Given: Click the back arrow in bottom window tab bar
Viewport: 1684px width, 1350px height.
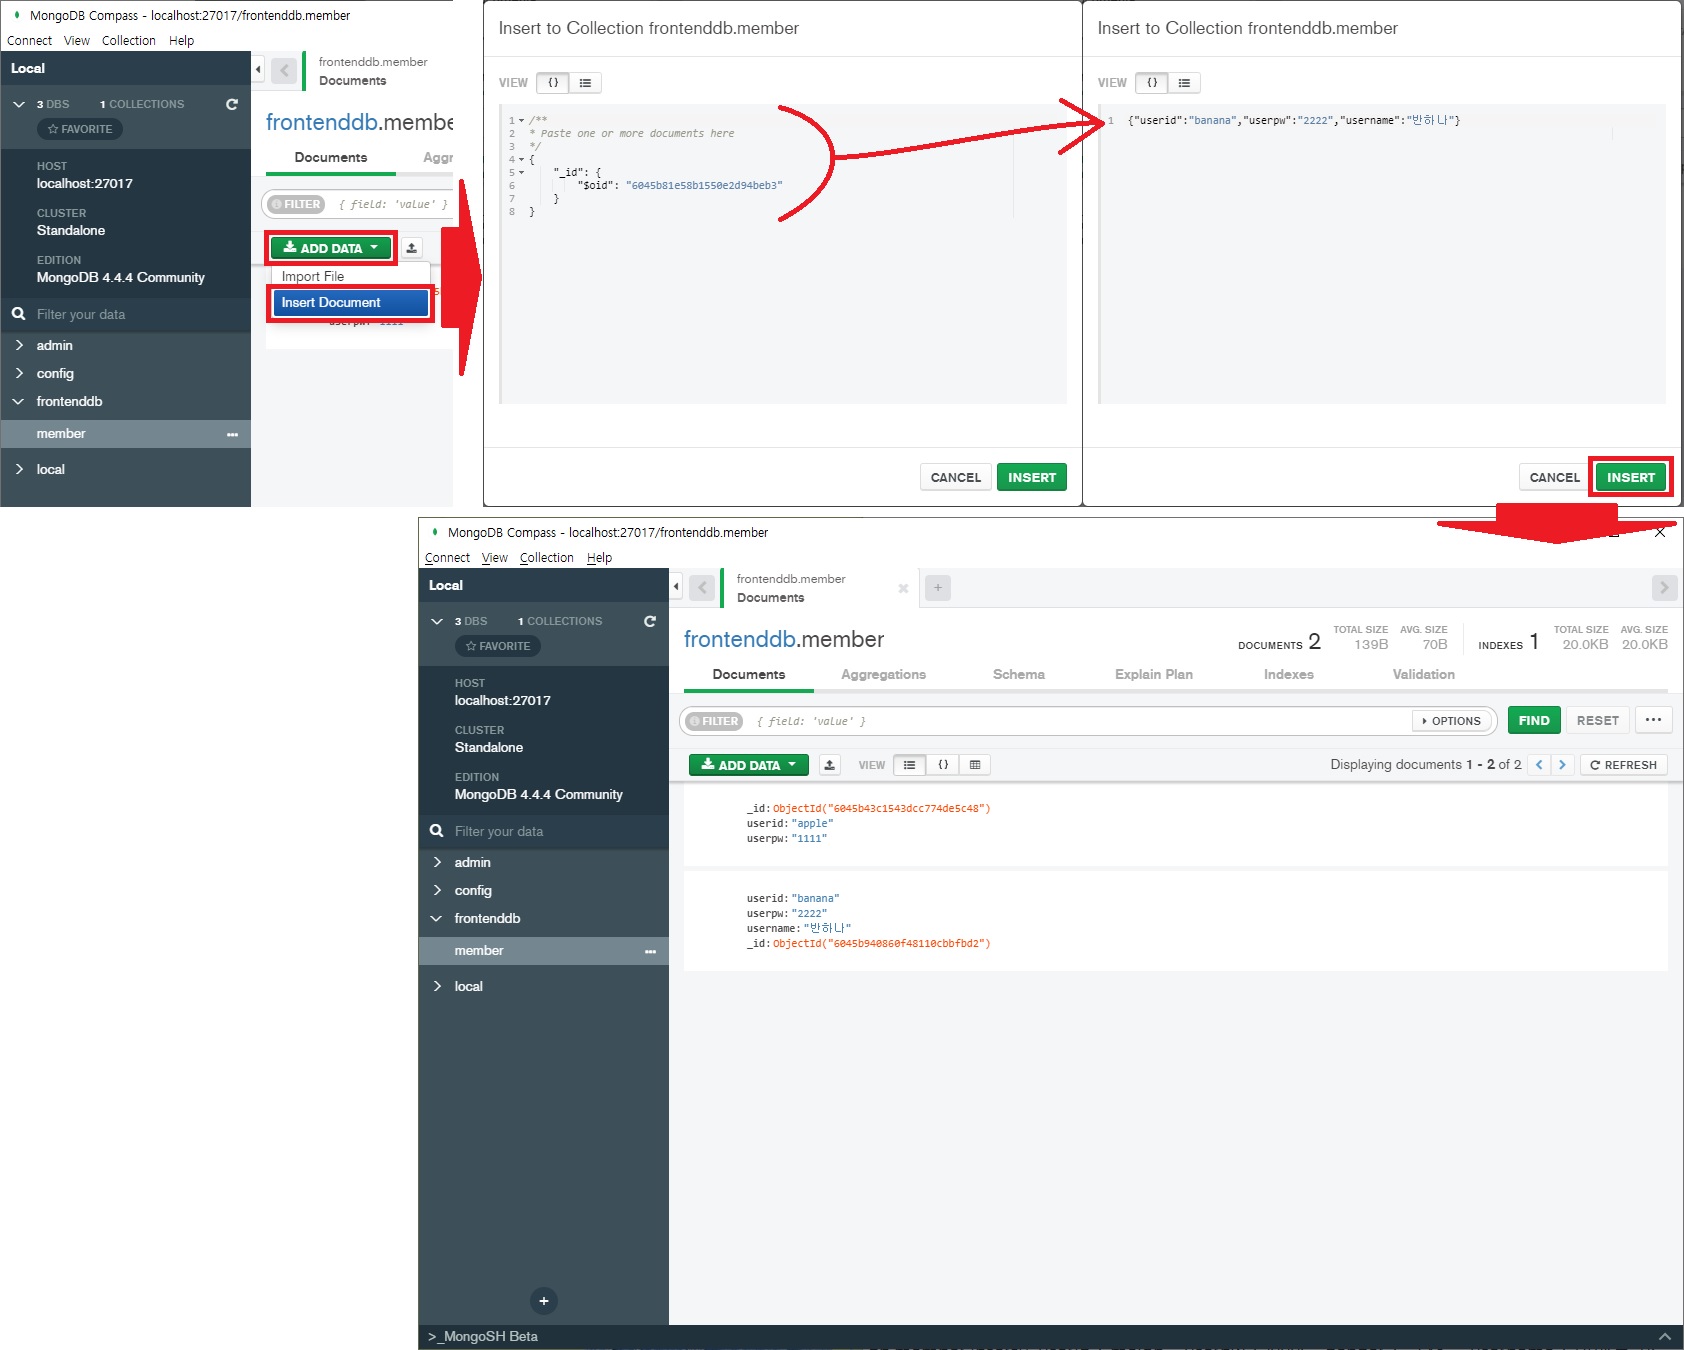Looking at the screenshot, I should pyautogui.click(x=703, y=588).
